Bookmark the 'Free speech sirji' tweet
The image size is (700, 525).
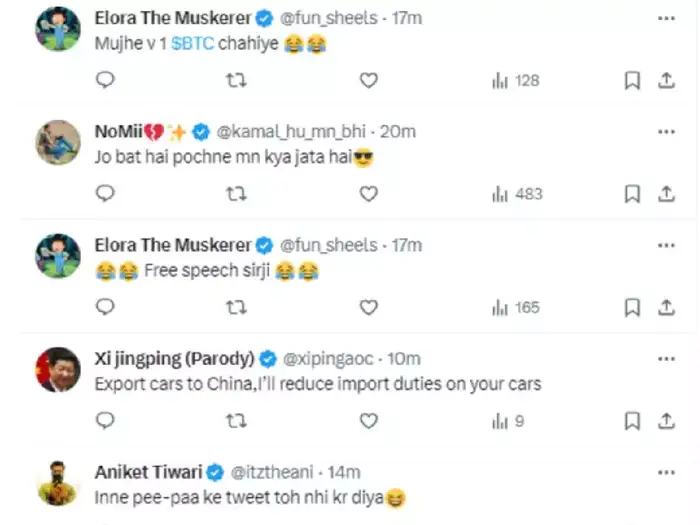point(632,308)
